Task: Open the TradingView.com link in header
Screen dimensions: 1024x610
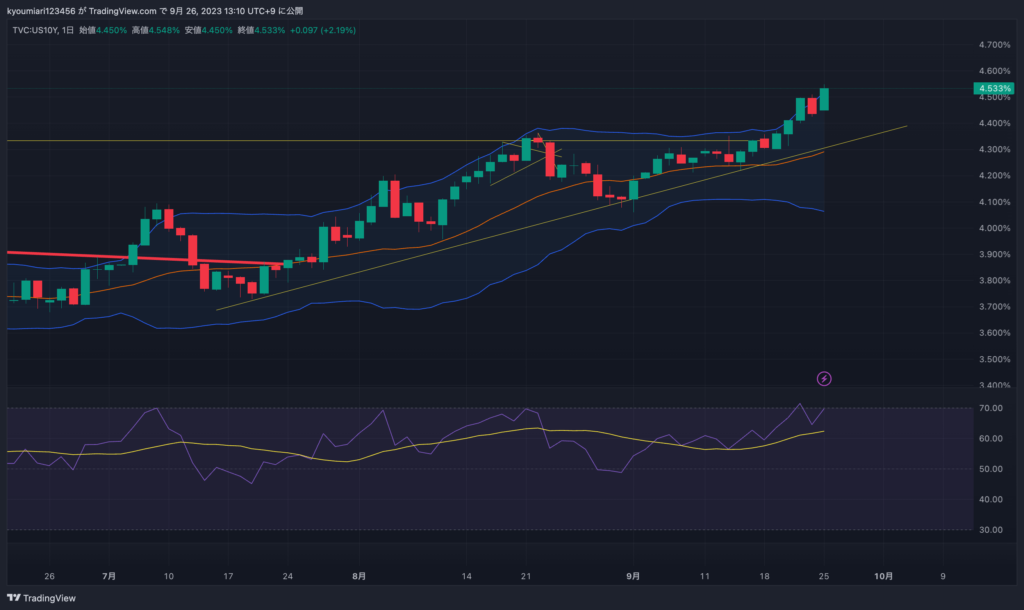Action: click(x=122, y=11)
